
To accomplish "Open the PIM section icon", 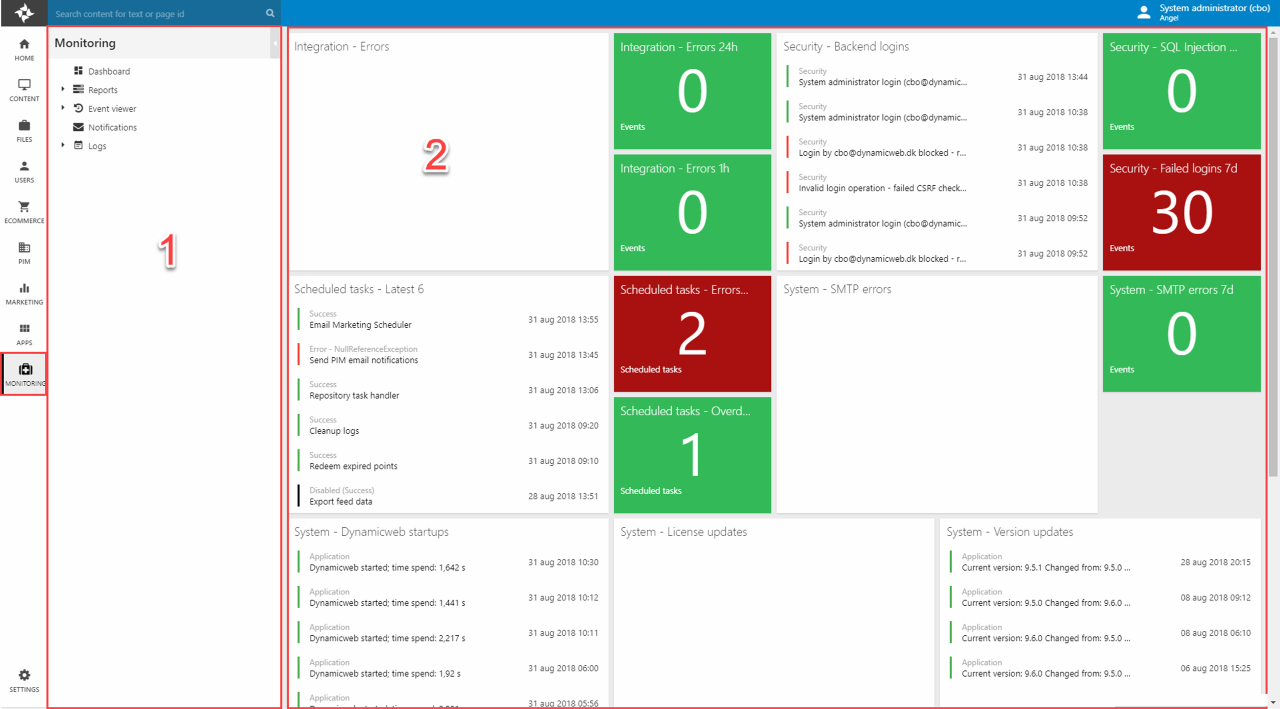I will point(24,248).
